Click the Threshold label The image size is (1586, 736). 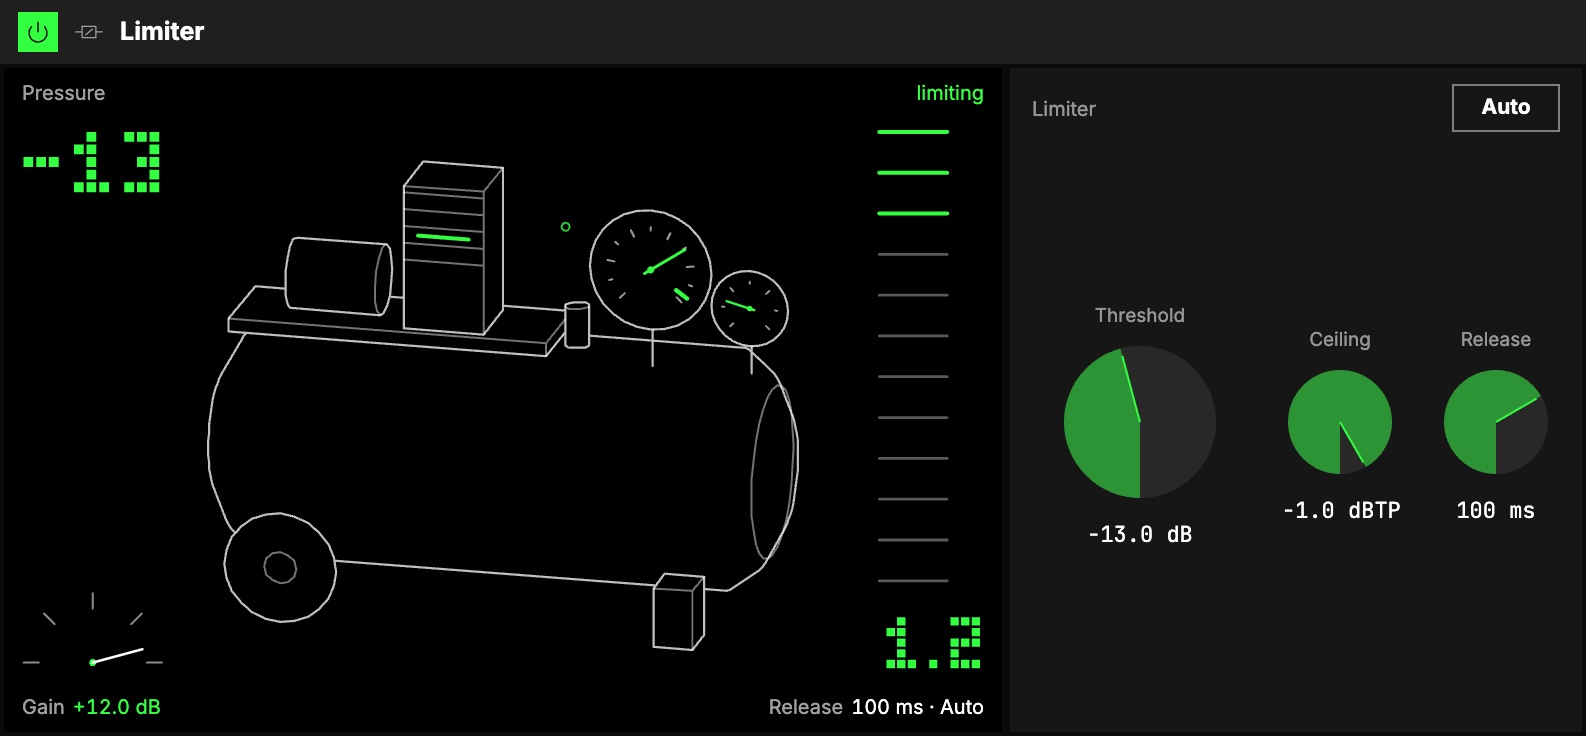pyautogui.click(x=1140, y=315)
